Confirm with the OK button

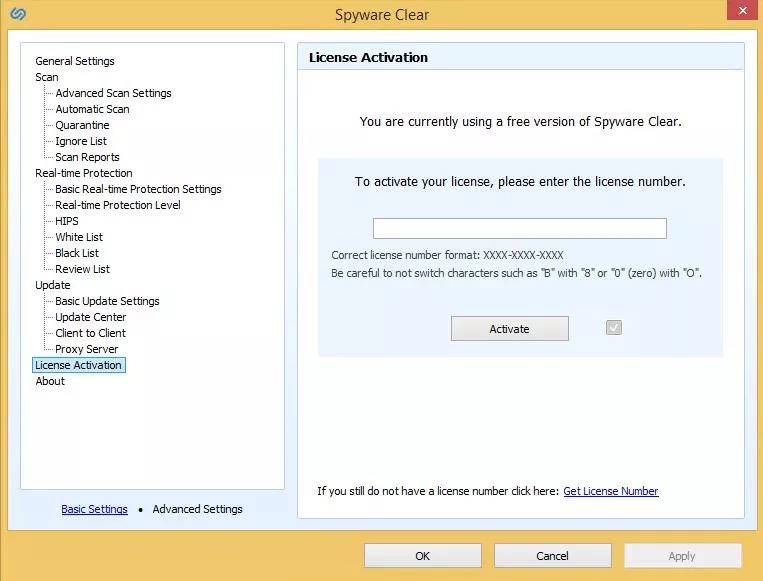pyautogui.click(x=423, y=556)
